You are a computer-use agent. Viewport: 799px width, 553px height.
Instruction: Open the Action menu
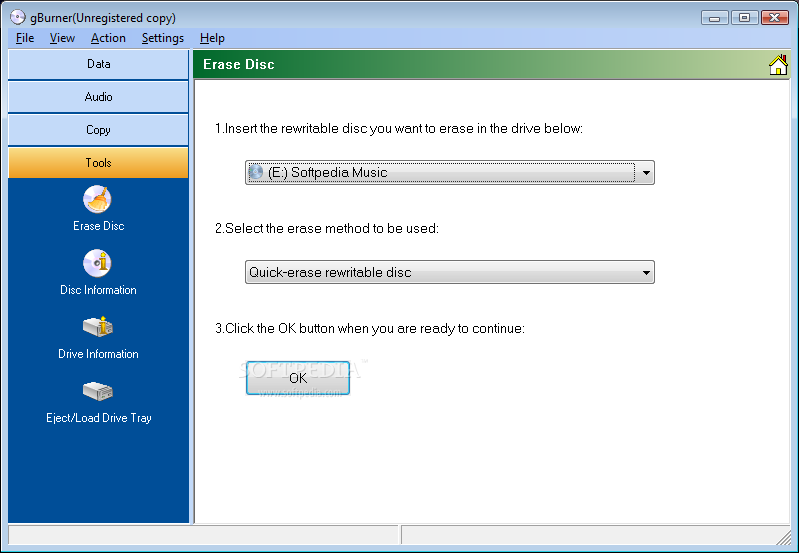tap(108, 38)
